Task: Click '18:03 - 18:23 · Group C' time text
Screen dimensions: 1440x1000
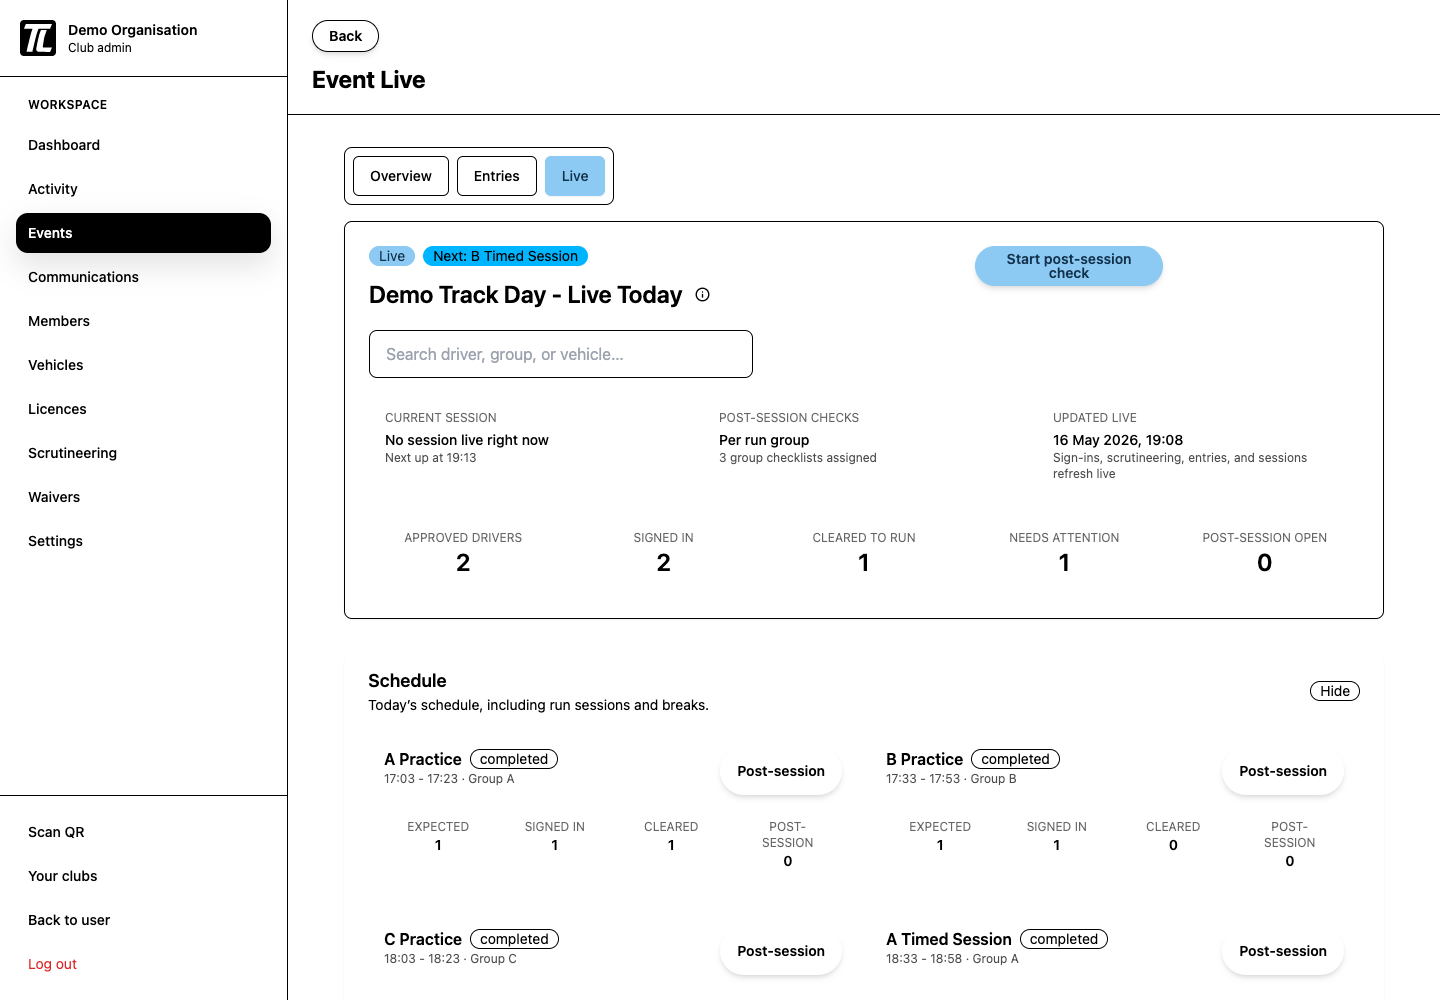Action: (450, 959)
